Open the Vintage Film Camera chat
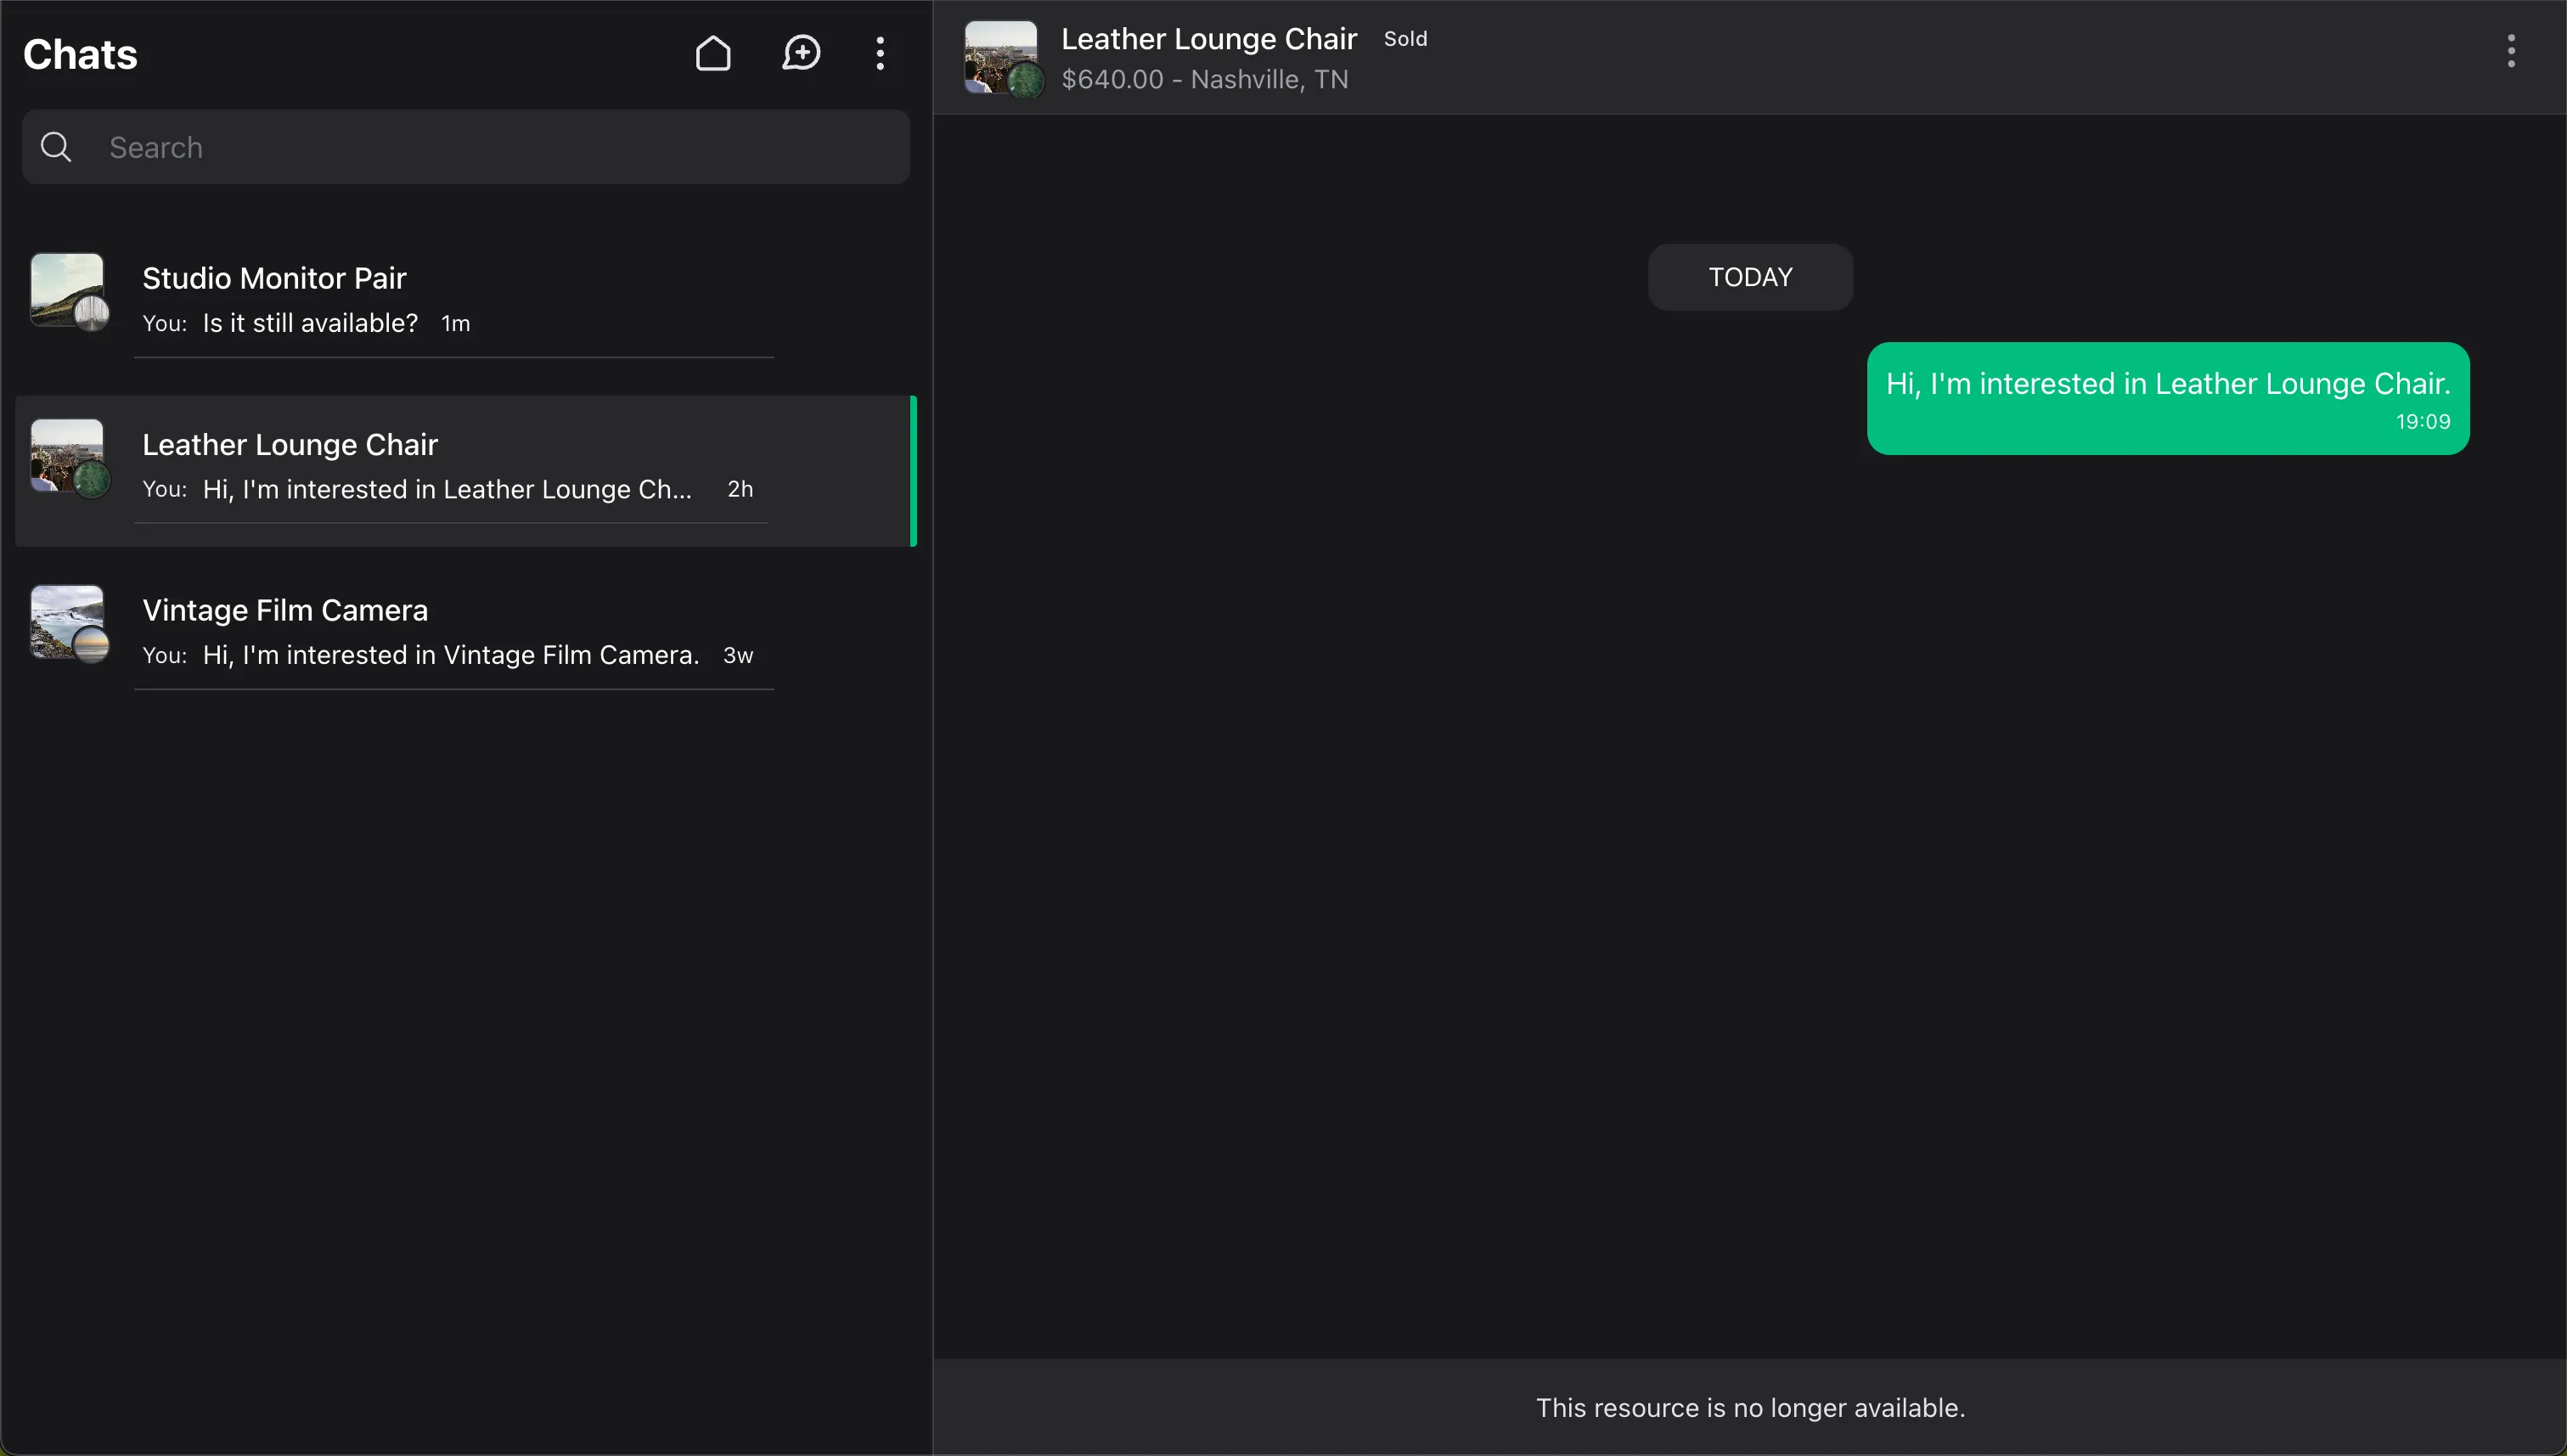Image resolution: width=2567 pixels, height=1456 pixels. [x=466, y=636]
